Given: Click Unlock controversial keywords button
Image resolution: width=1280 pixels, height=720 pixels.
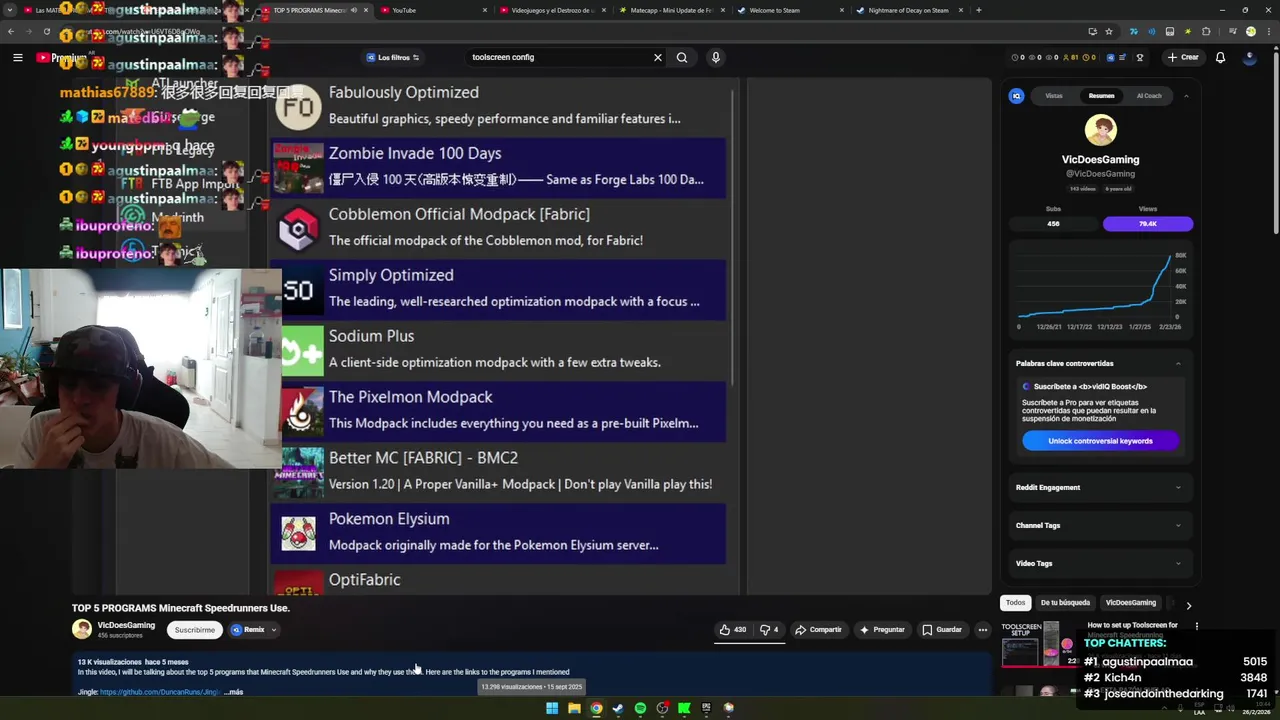Looking at the screenshot, I should pos(1100,441).
